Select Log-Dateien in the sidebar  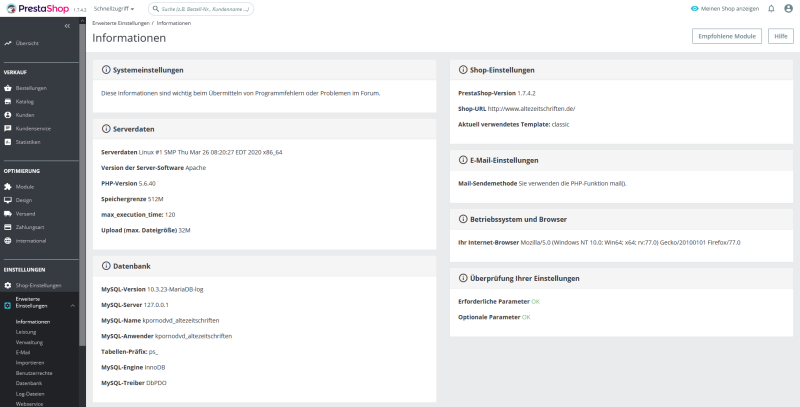pos(30,394)
